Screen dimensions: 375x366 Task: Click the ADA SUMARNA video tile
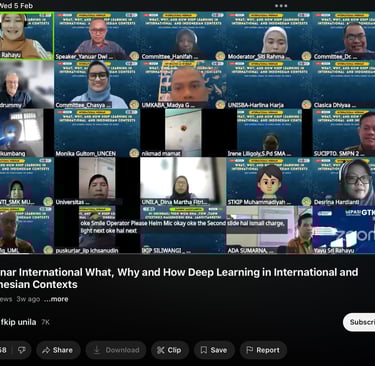point(269,230)
